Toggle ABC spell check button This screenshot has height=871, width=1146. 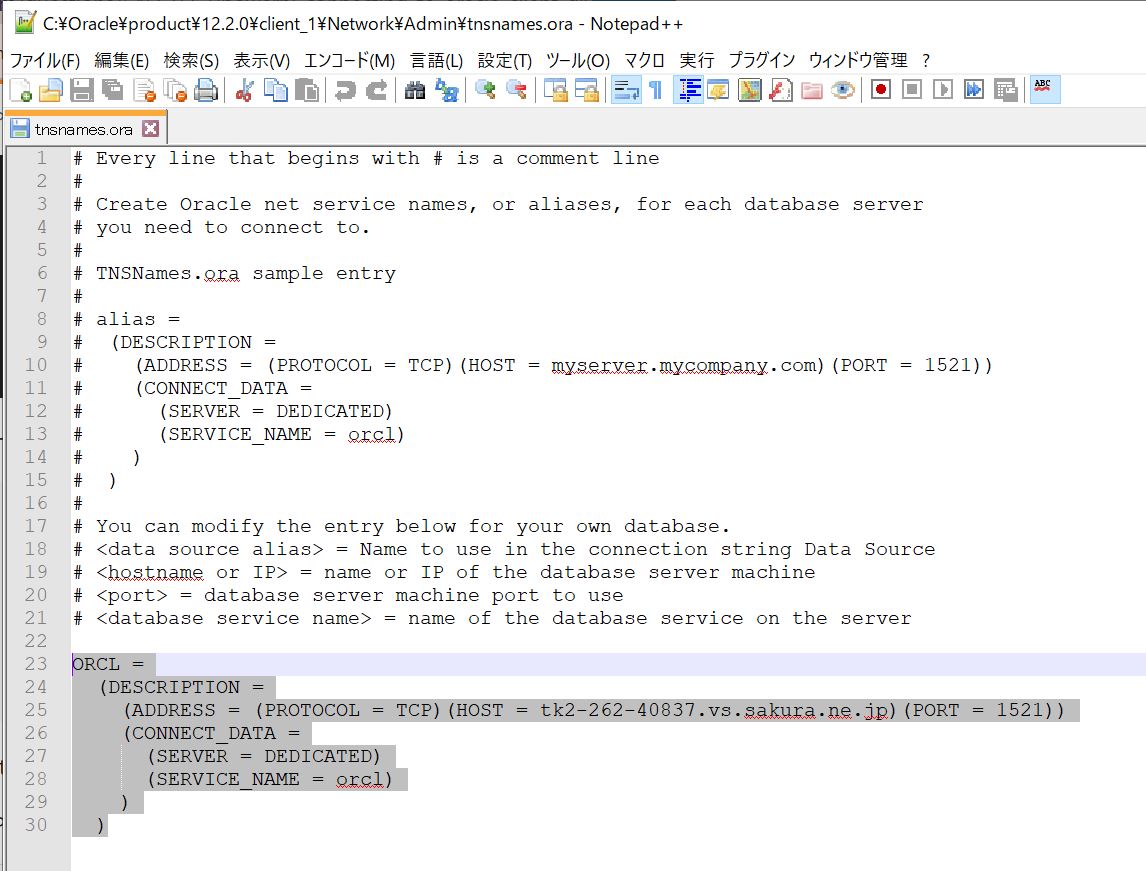[1044, 89]
